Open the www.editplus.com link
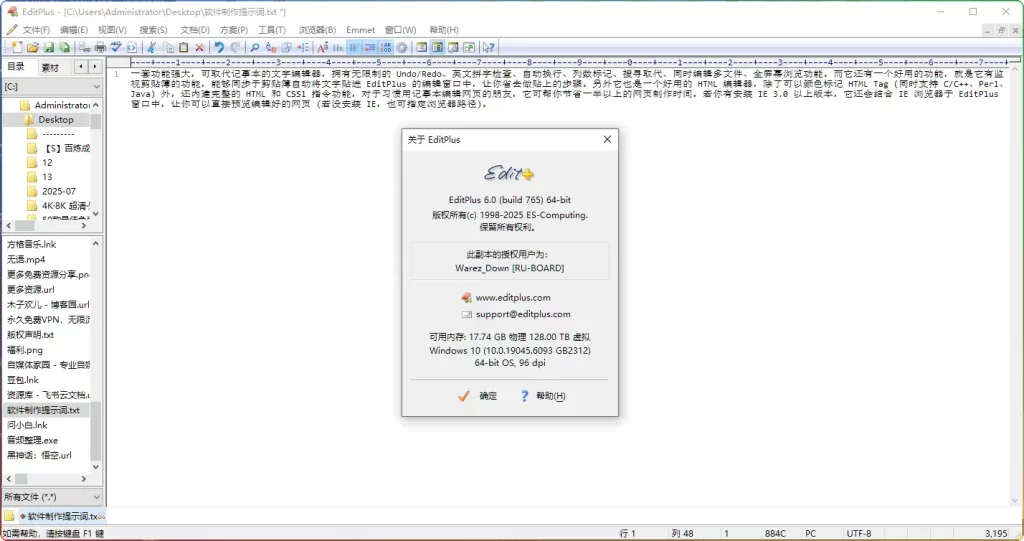Viewport: 1024px width, 541px height. point(513,297)
